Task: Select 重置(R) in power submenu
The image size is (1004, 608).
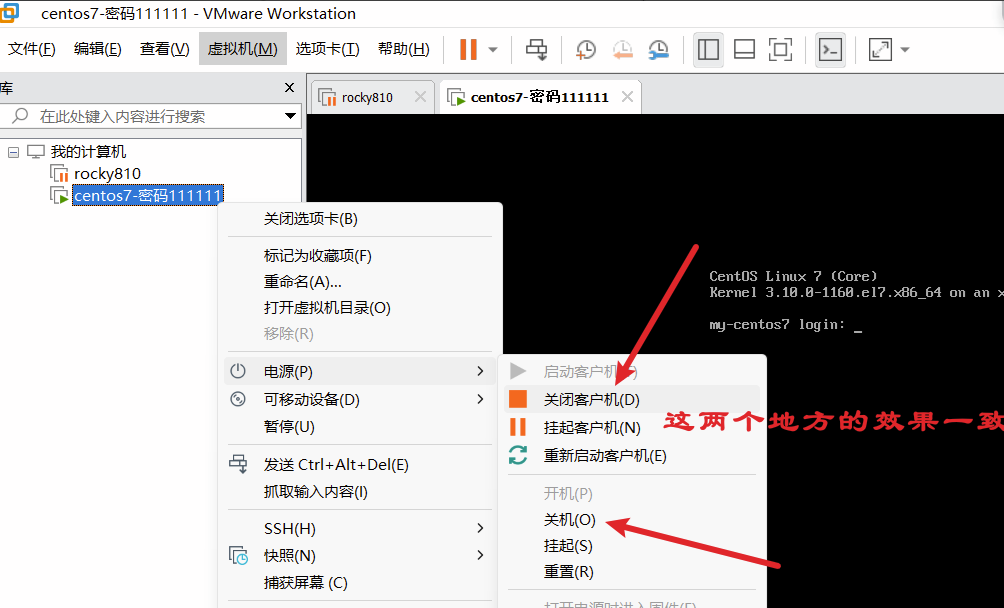Action: 632,572
